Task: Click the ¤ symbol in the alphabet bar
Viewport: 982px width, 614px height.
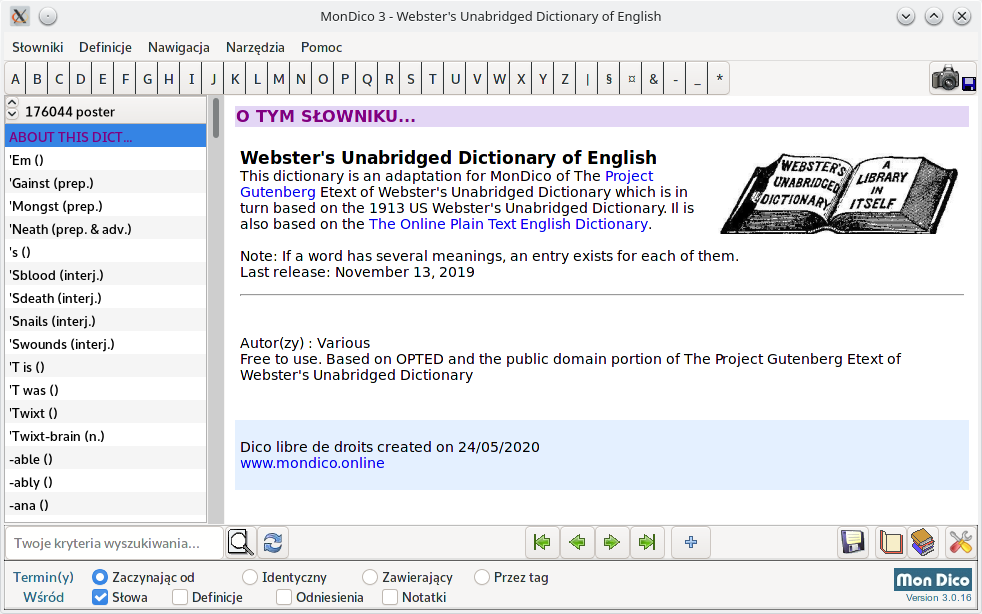Action: click(x=631, y=79)
